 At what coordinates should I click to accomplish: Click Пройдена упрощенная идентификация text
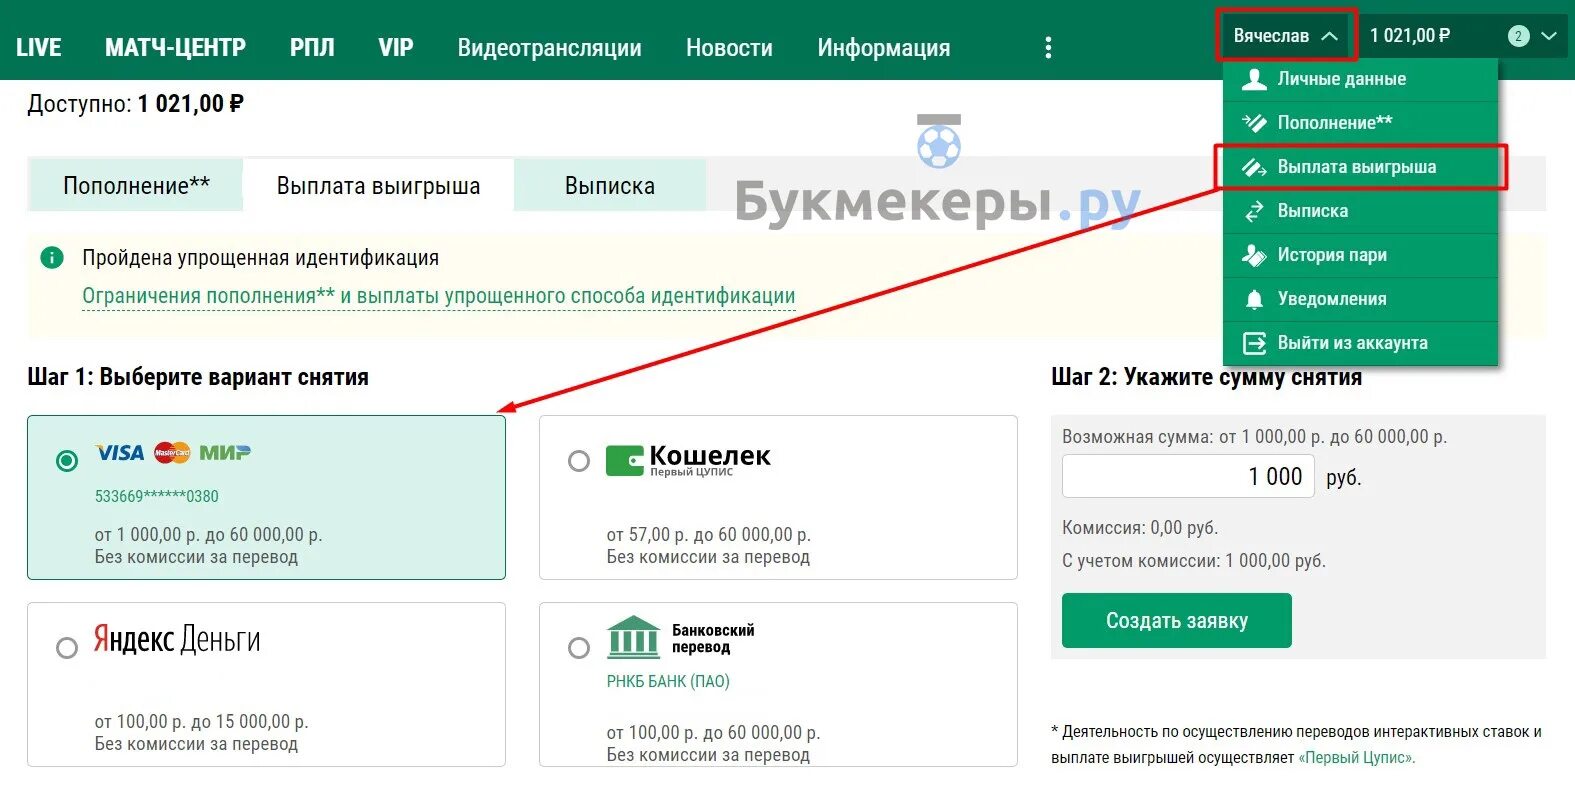[x=261, y=258]
